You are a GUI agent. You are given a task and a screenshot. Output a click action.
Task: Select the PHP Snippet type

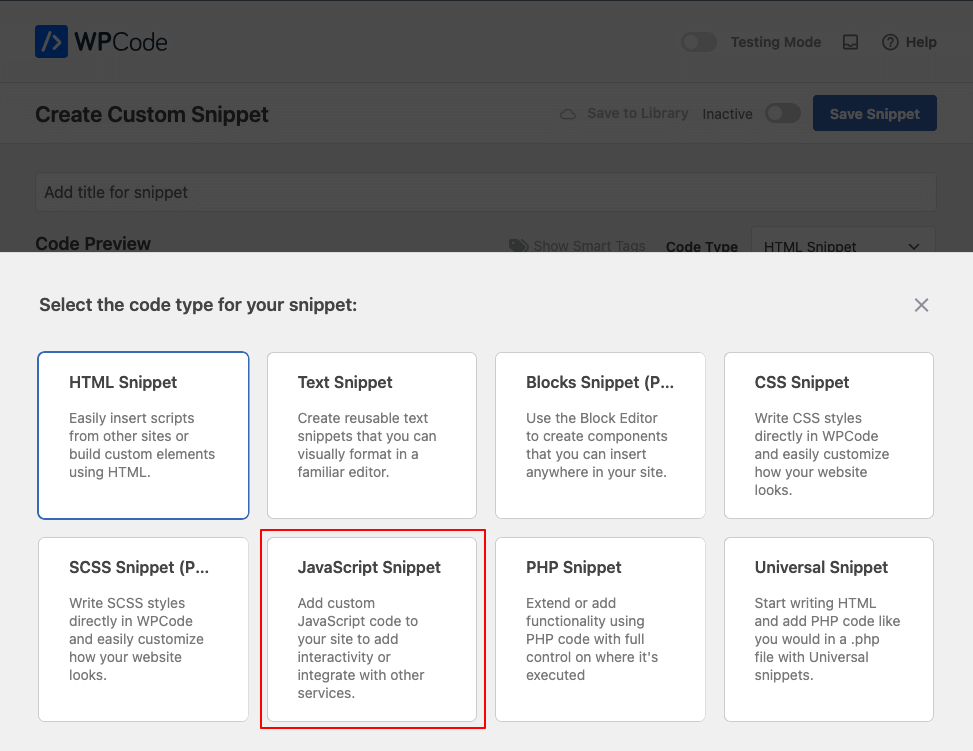point(599,629)
